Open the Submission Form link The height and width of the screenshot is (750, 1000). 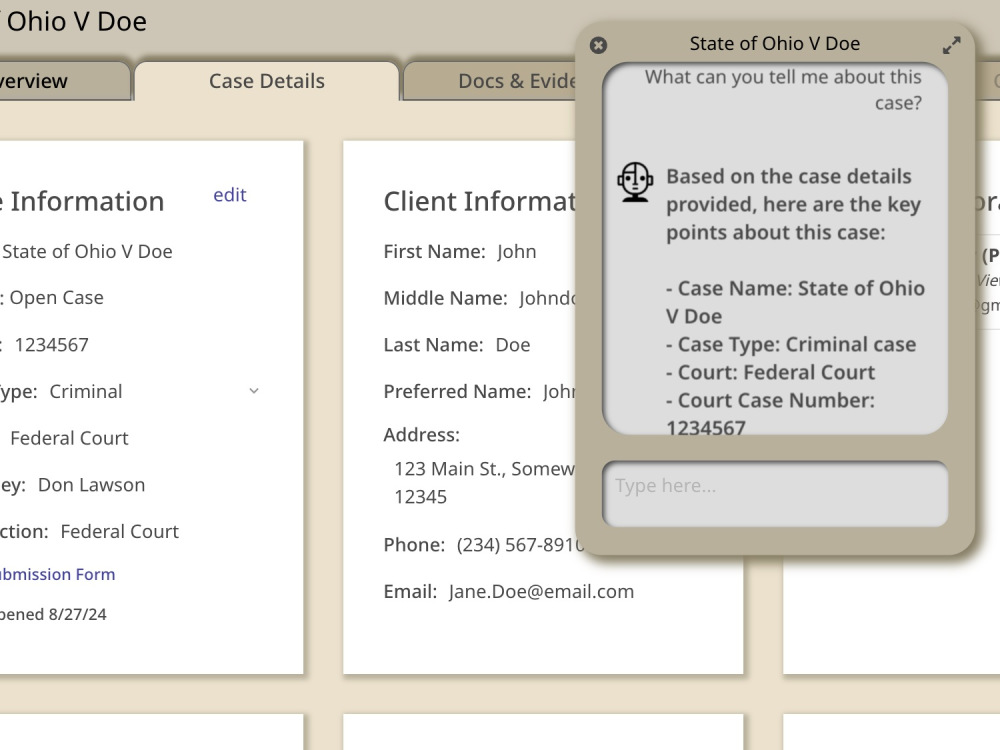tap(57, 574)
